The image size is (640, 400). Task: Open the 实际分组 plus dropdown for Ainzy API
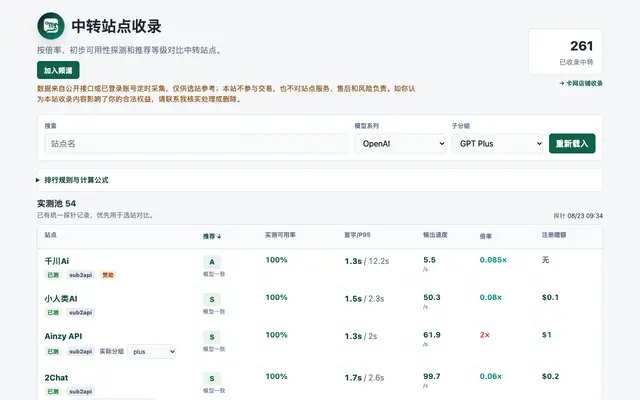tap(152, 351)
